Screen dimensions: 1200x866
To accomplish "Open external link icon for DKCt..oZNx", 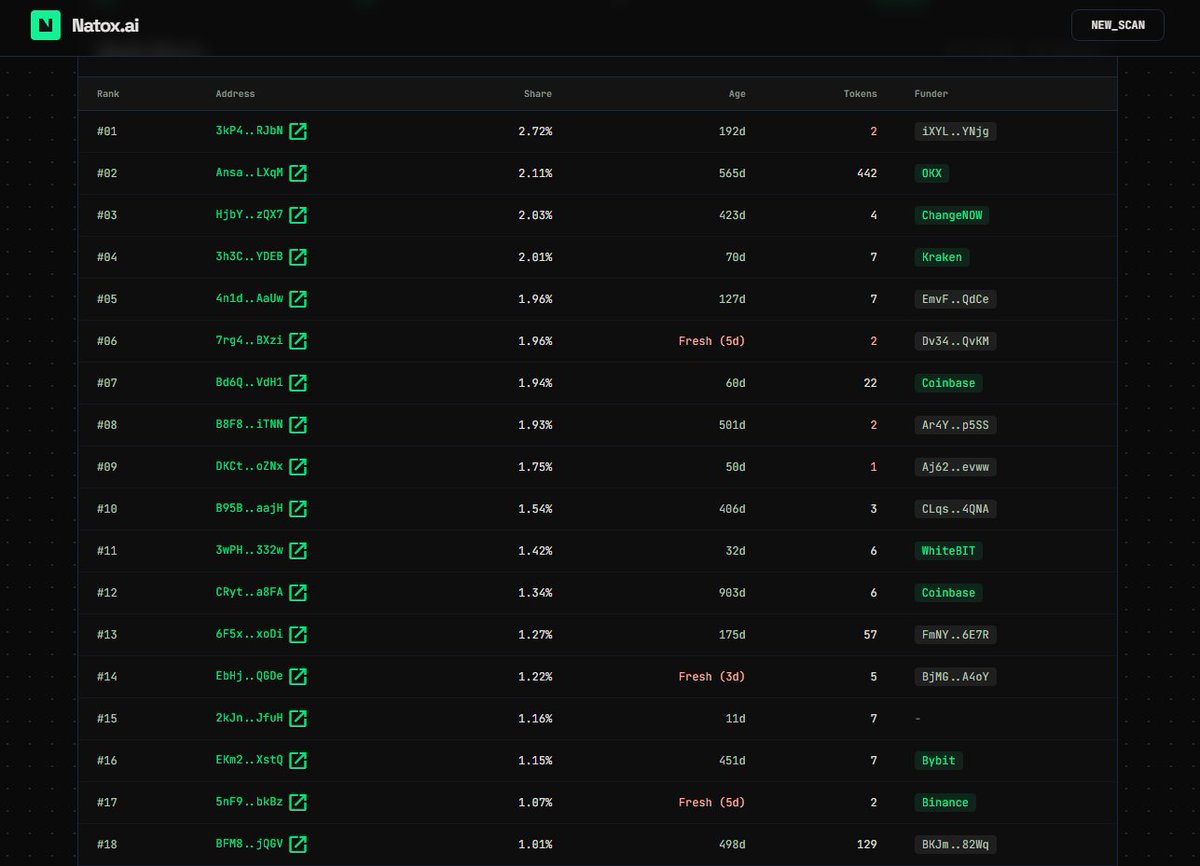I will point(298,467).
